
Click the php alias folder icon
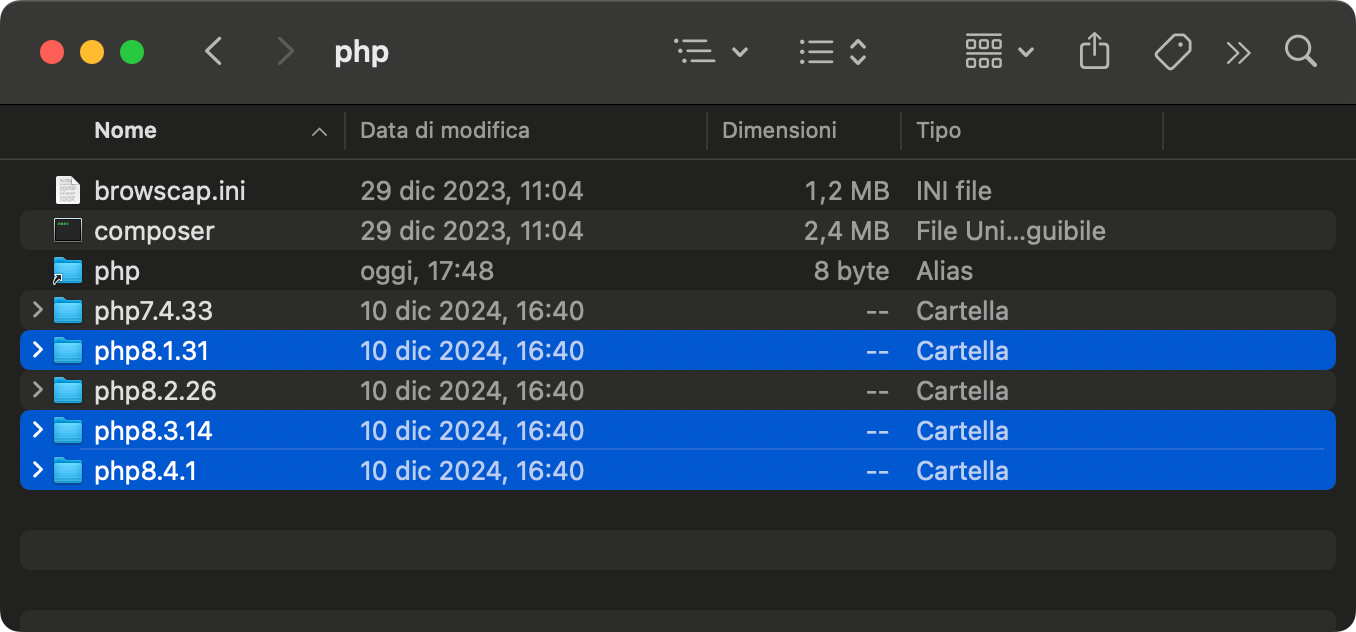click(67, 271)
